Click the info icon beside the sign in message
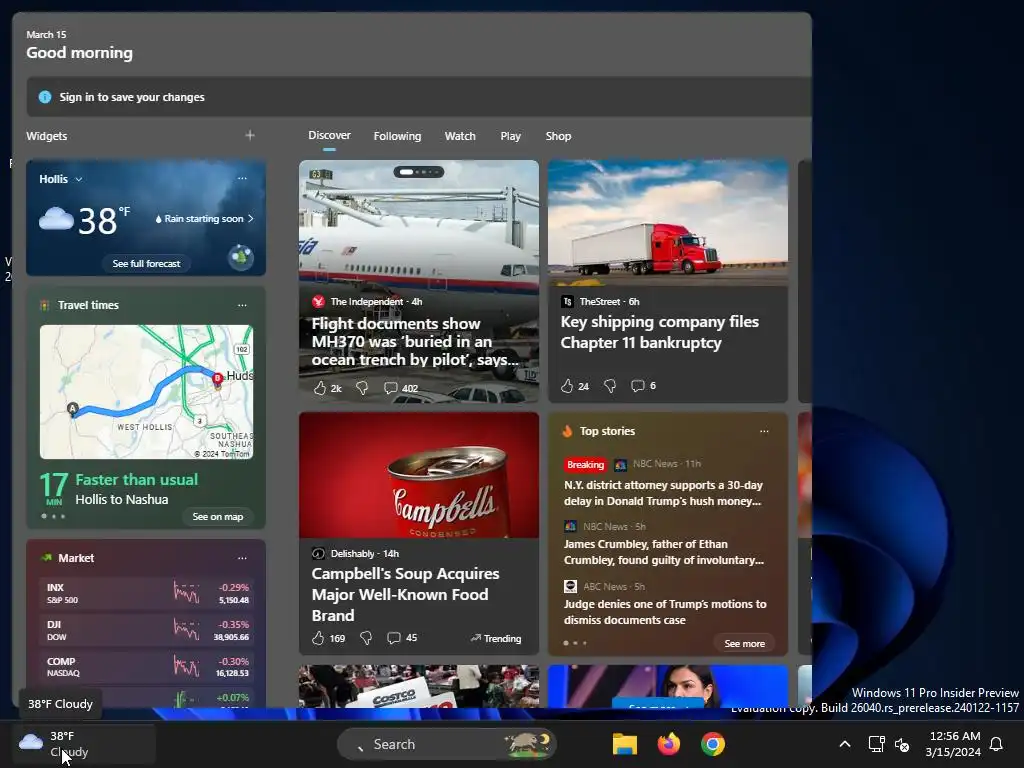The height and width of the screenshot is (768, 1024). [x=45, y=97]
